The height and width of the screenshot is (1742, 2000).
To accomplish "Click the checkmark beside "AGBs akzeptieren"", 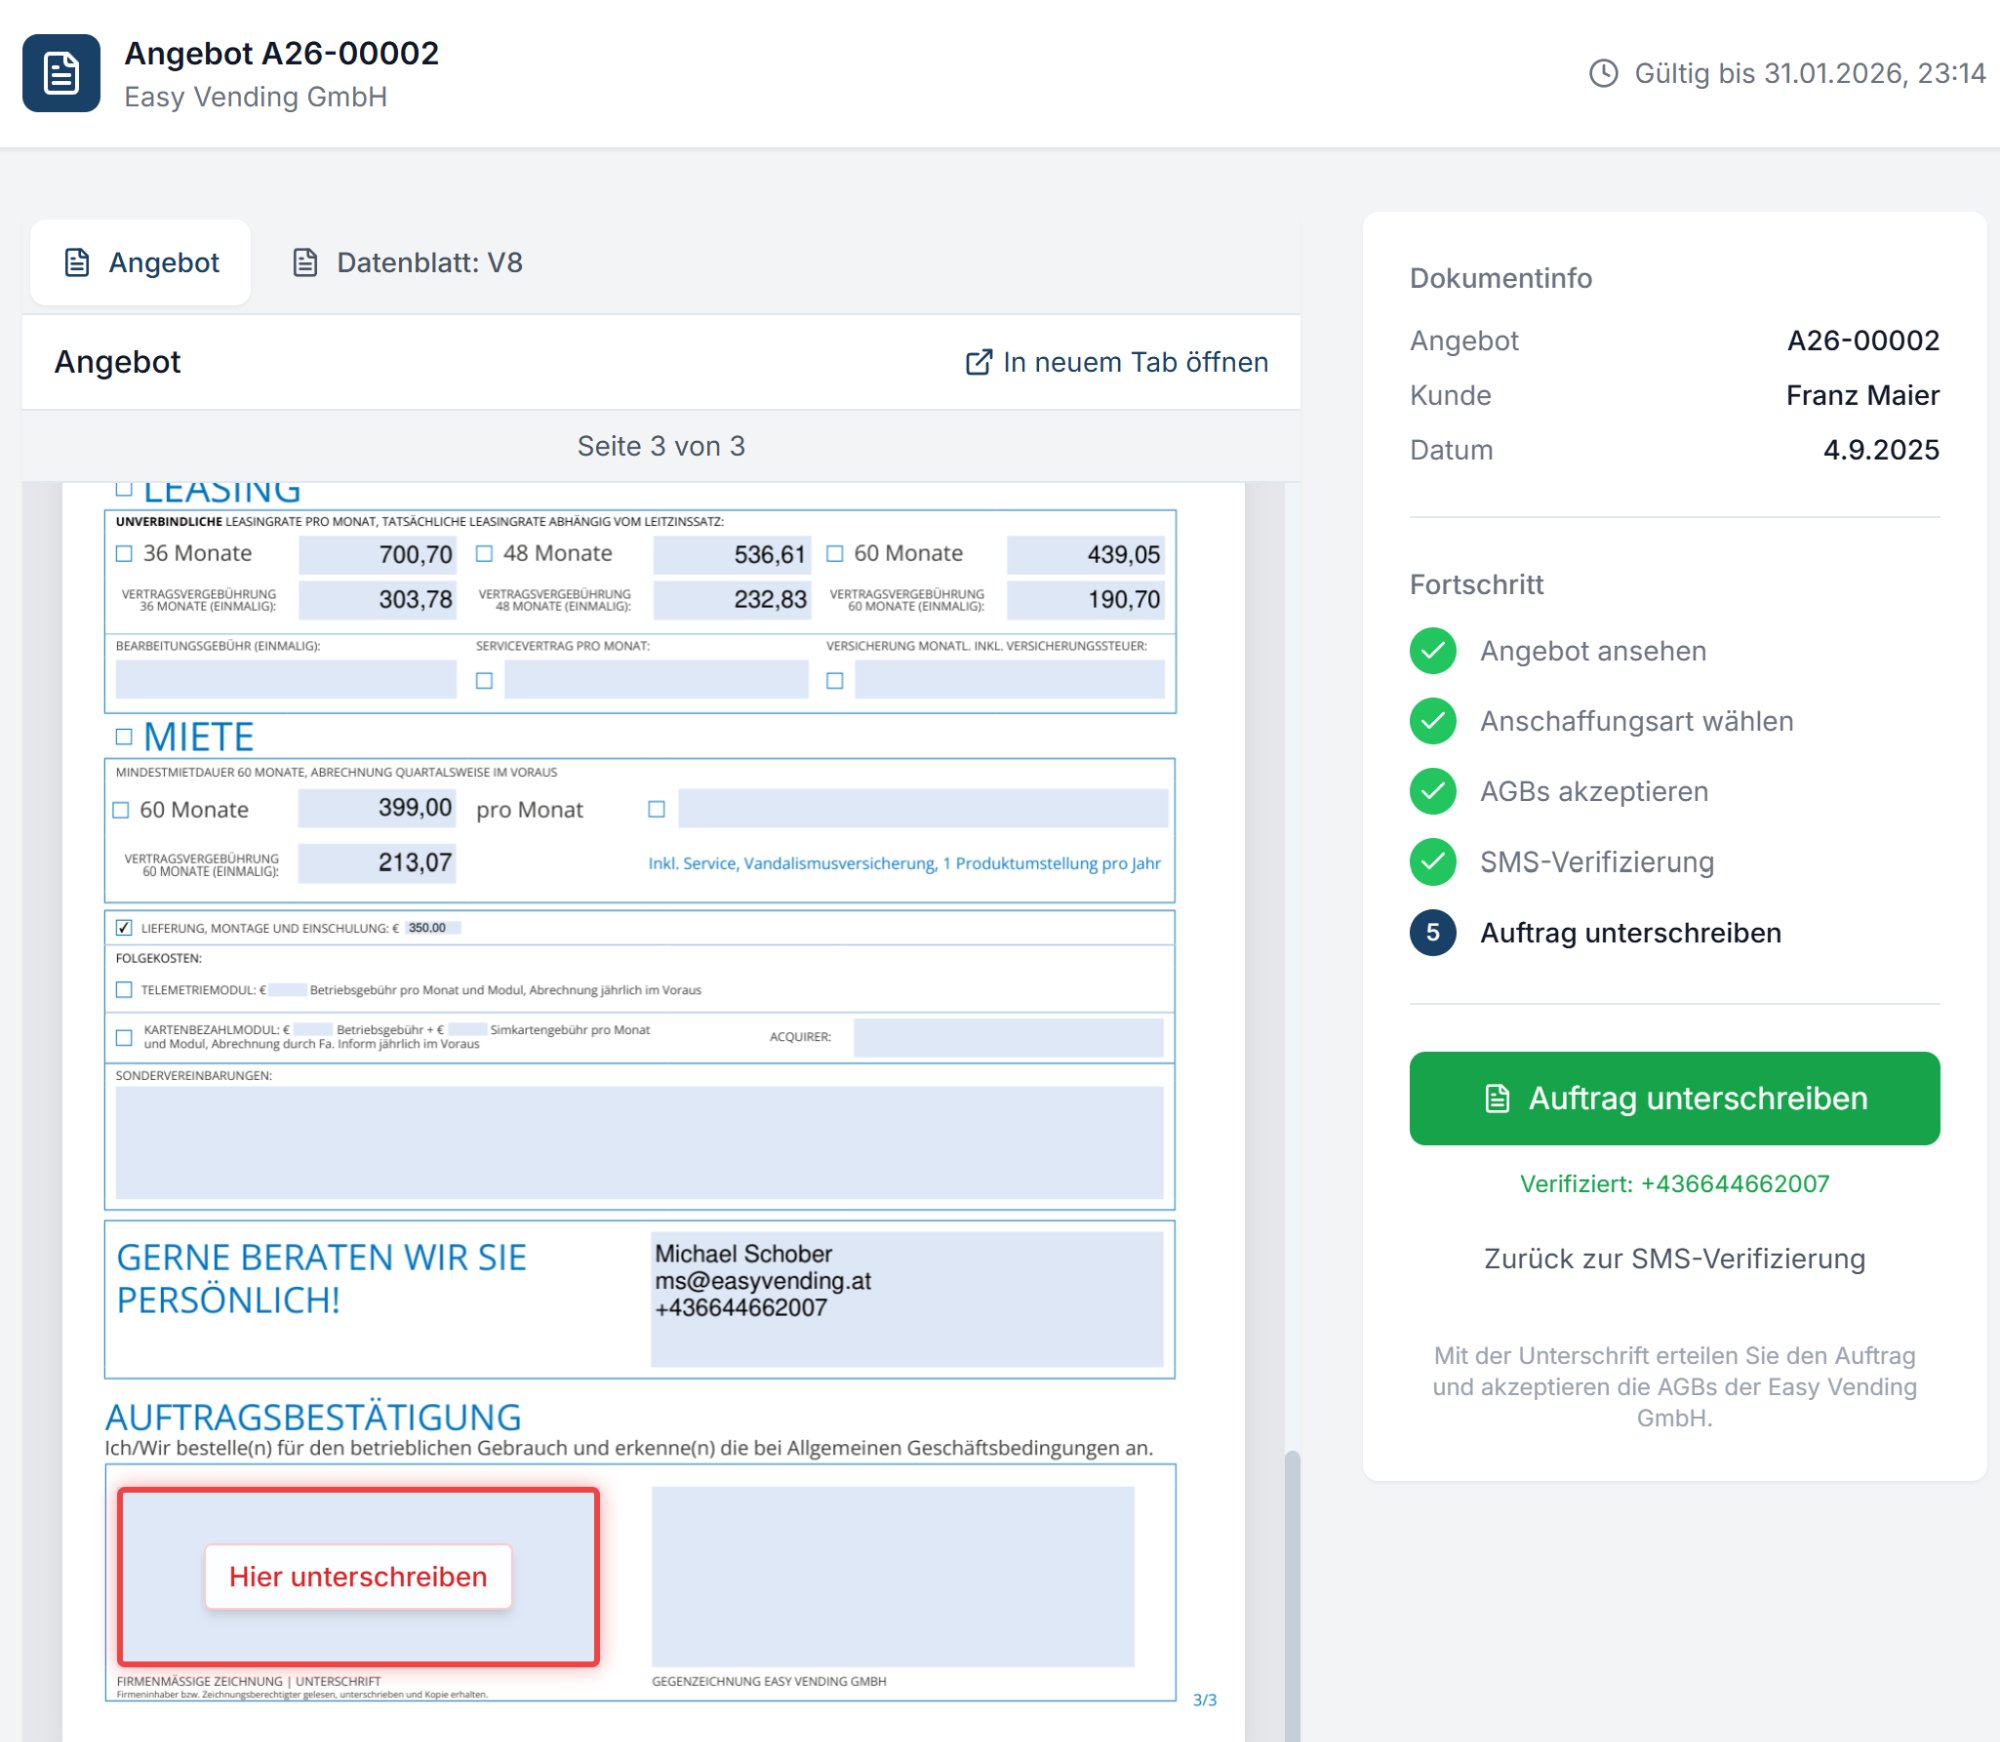I will [x=1433, y=791].
